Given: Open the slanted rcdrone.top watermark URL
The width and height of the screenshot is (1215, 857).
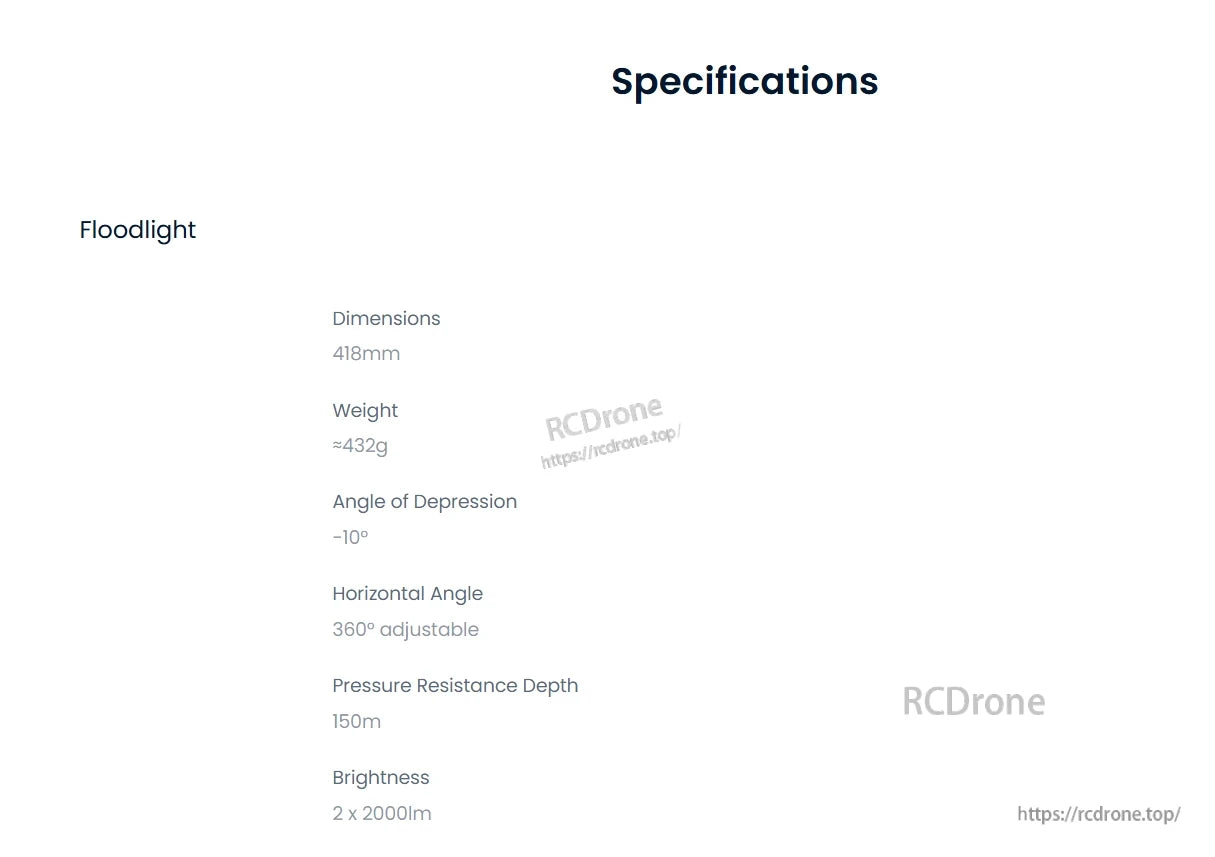Looking at the screenshot, I should point(610,447).
